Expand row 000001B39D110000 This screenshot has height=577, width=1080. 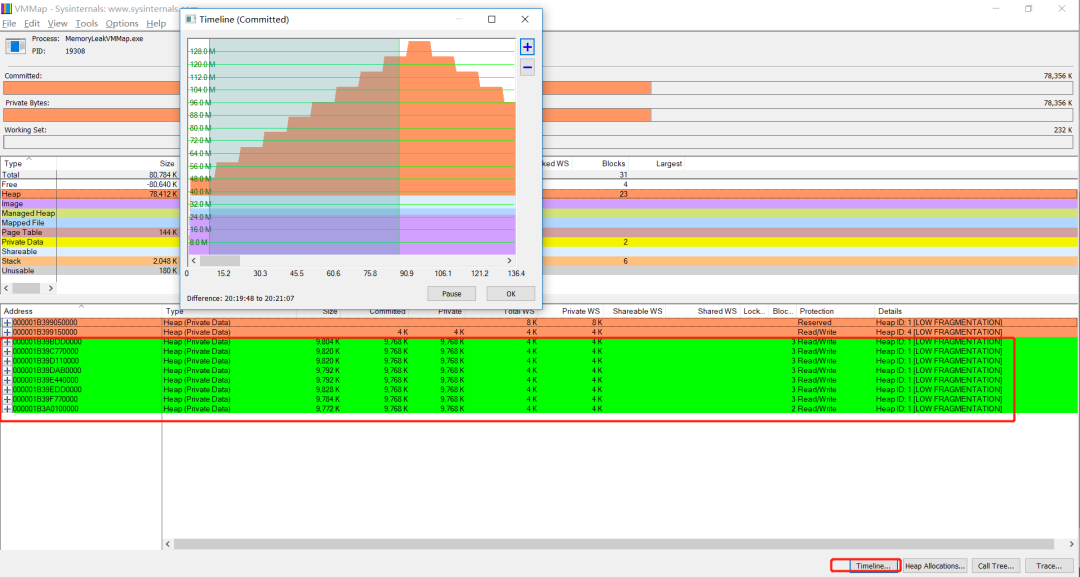[x=8, y=361]
